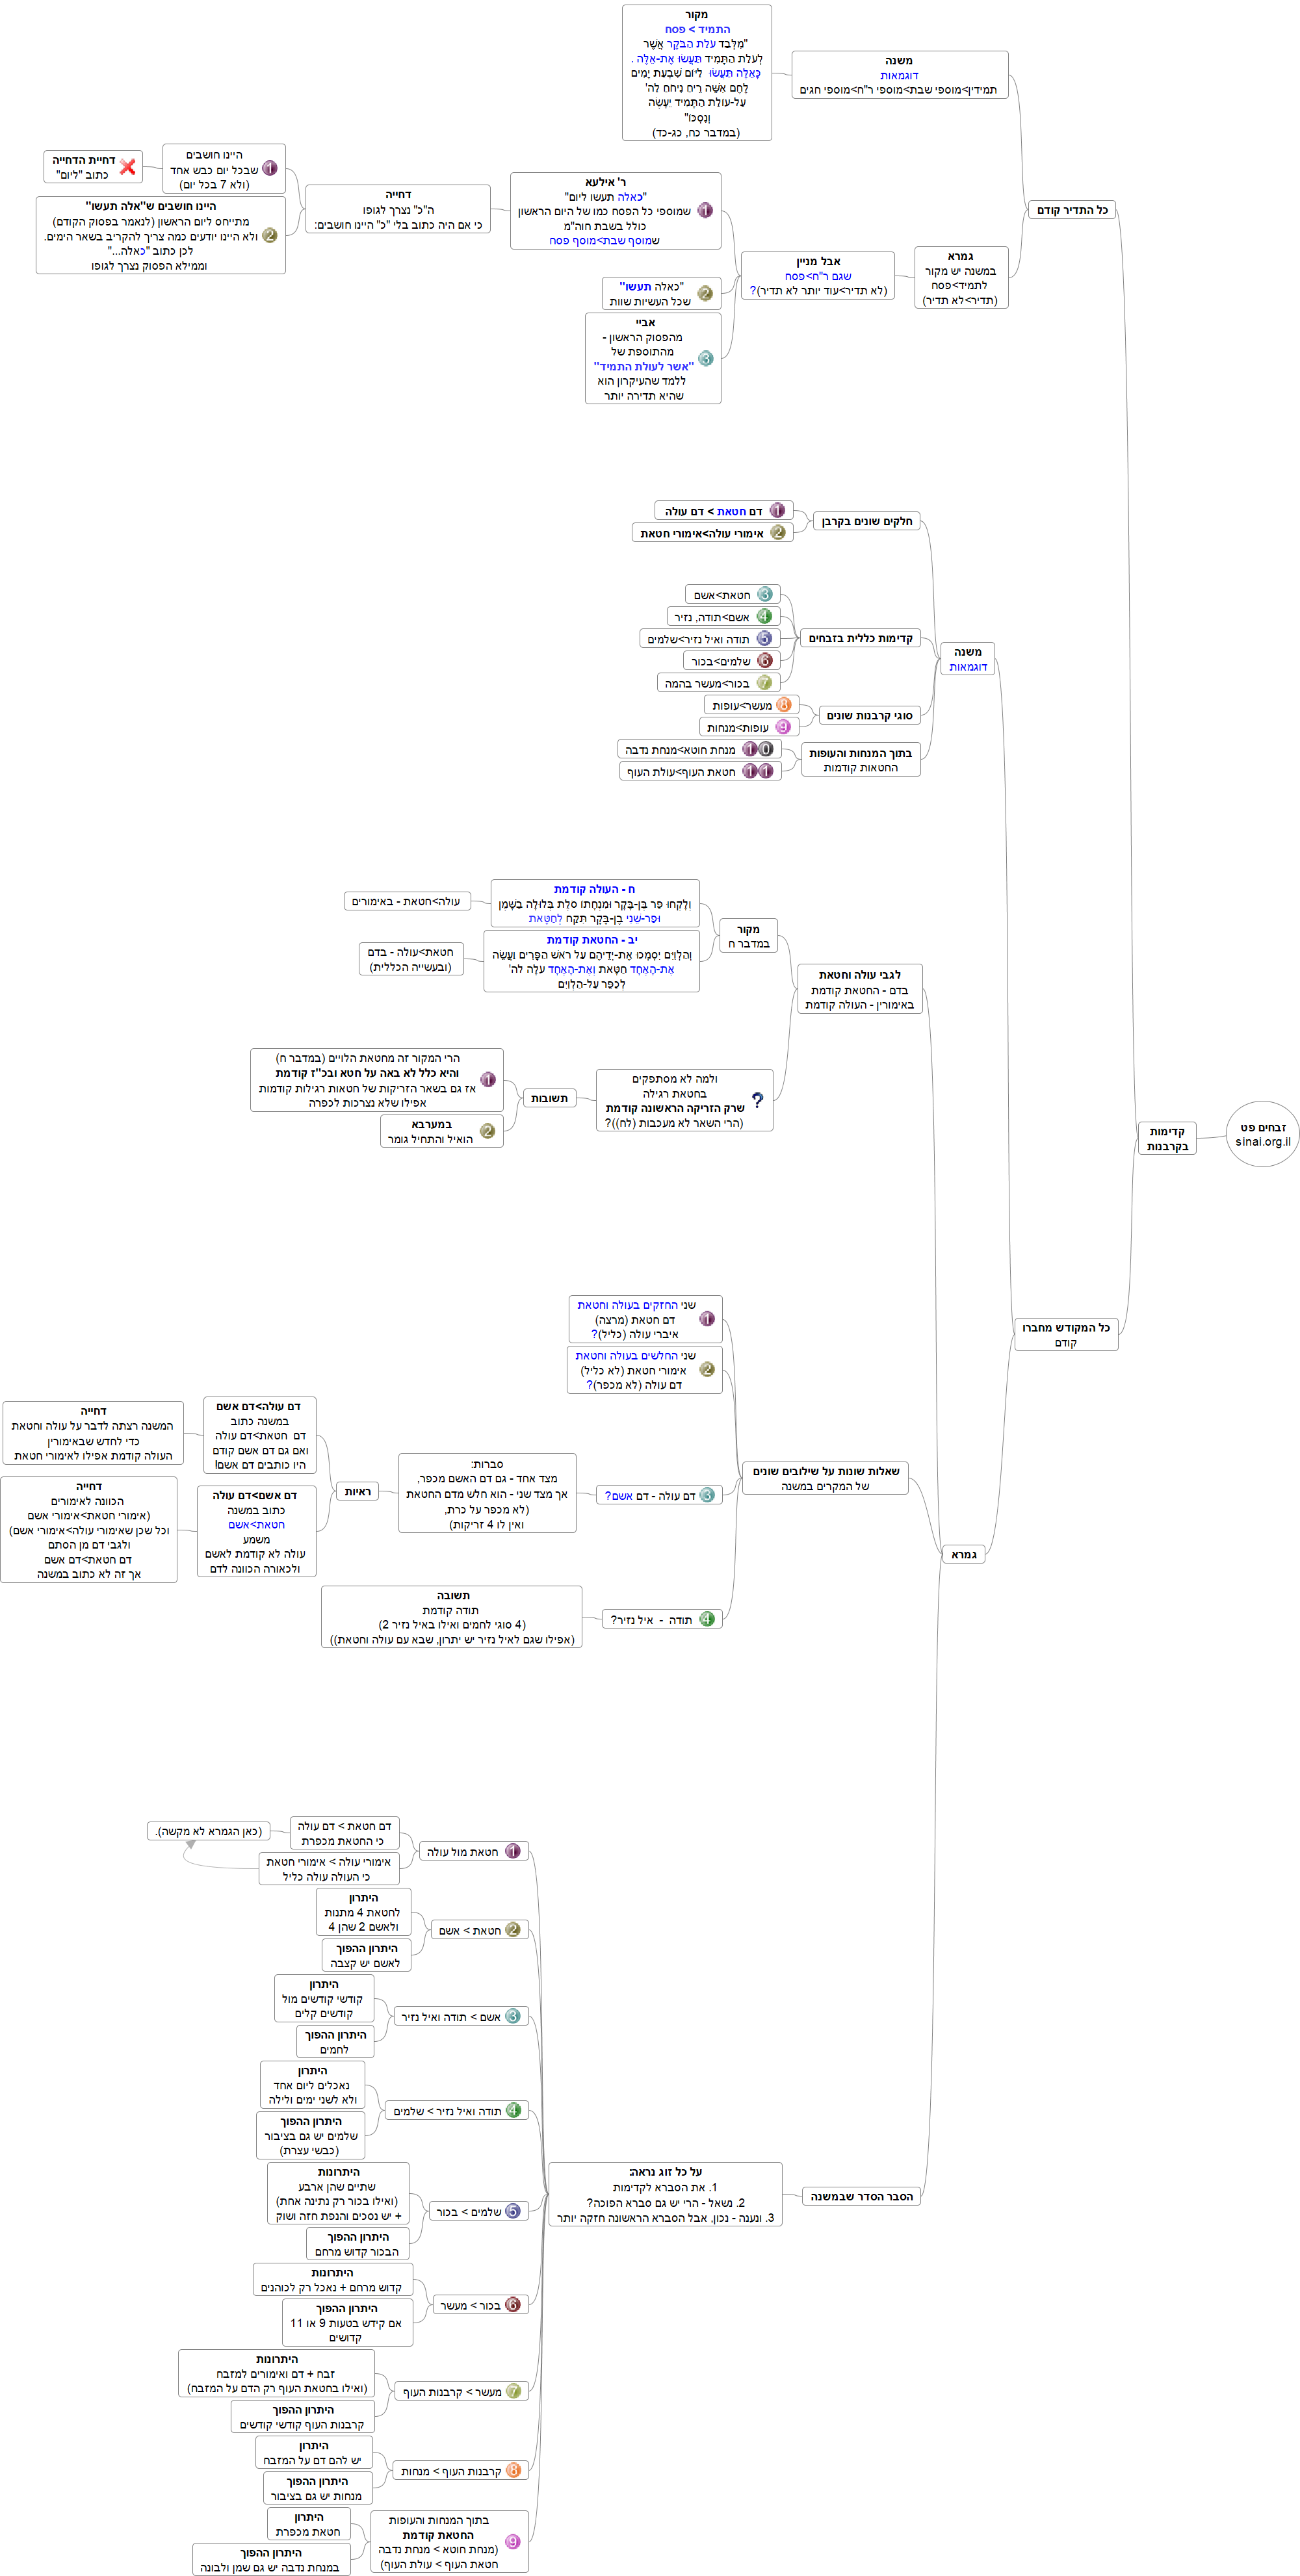Click the number 2 icon beside אימורי עולה>אימורי חטאת

(777, 532)
